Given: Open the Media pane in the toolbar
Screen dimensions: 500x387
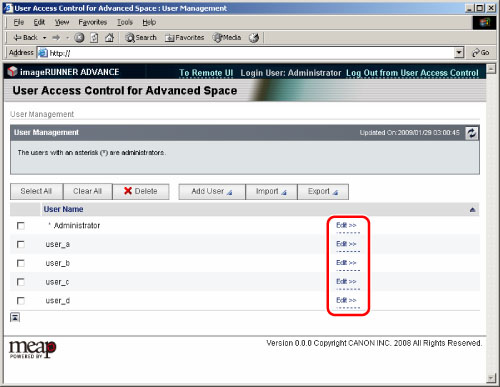Looking at the screenshot, I should pos(227,38).
